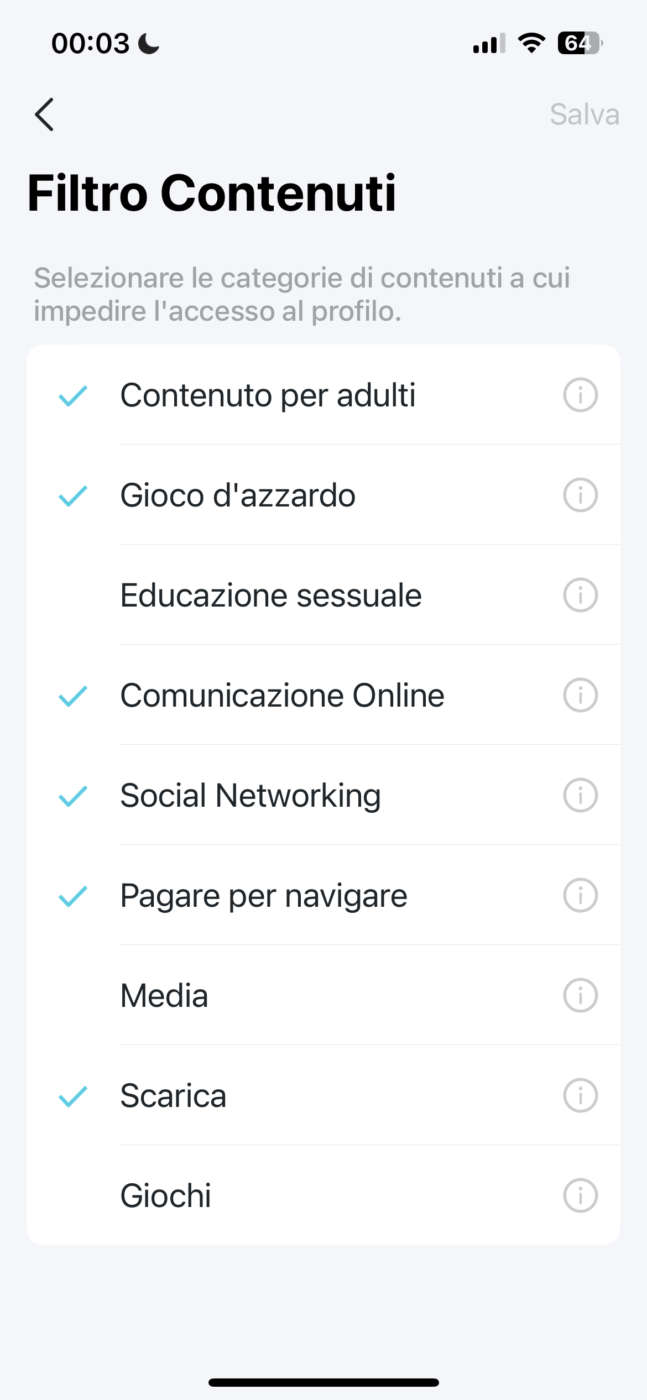Uncheck the Gioco d'azzardo checkmark
The height and width of the screenshot is (1400, 647).
[73, 495]
